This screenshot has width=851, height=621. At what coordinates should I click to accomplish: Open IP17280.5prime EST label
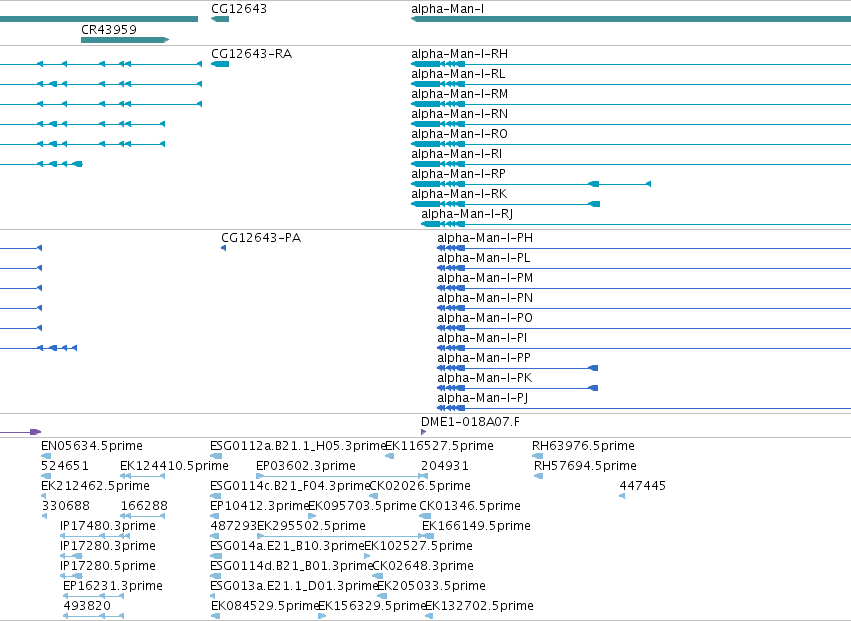pyautogui.click(x=108, y=566)
